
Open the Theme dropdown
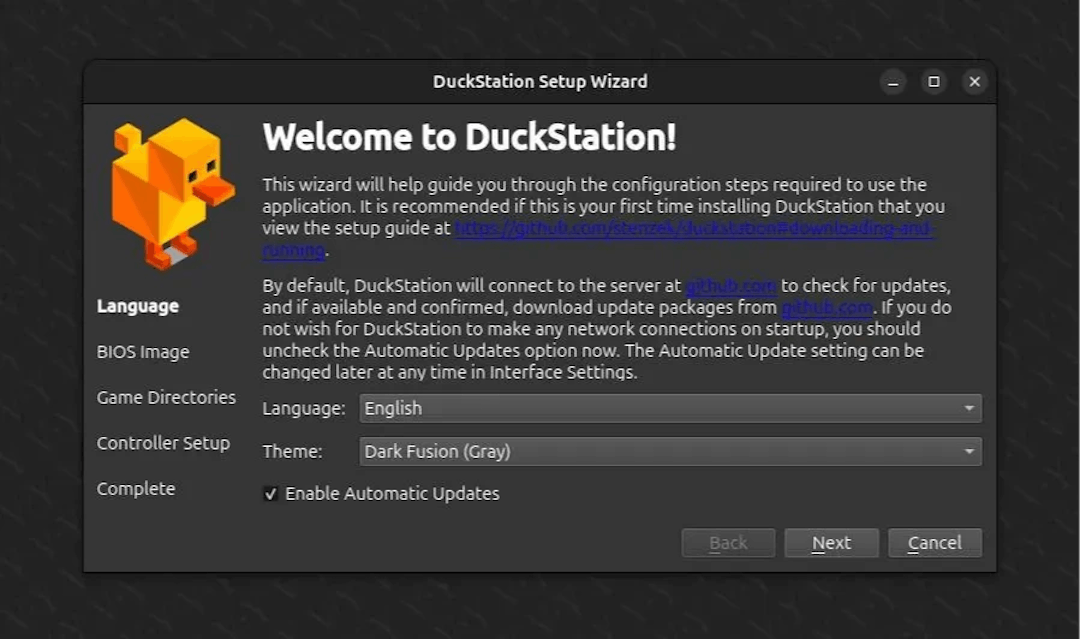[670, 451]
